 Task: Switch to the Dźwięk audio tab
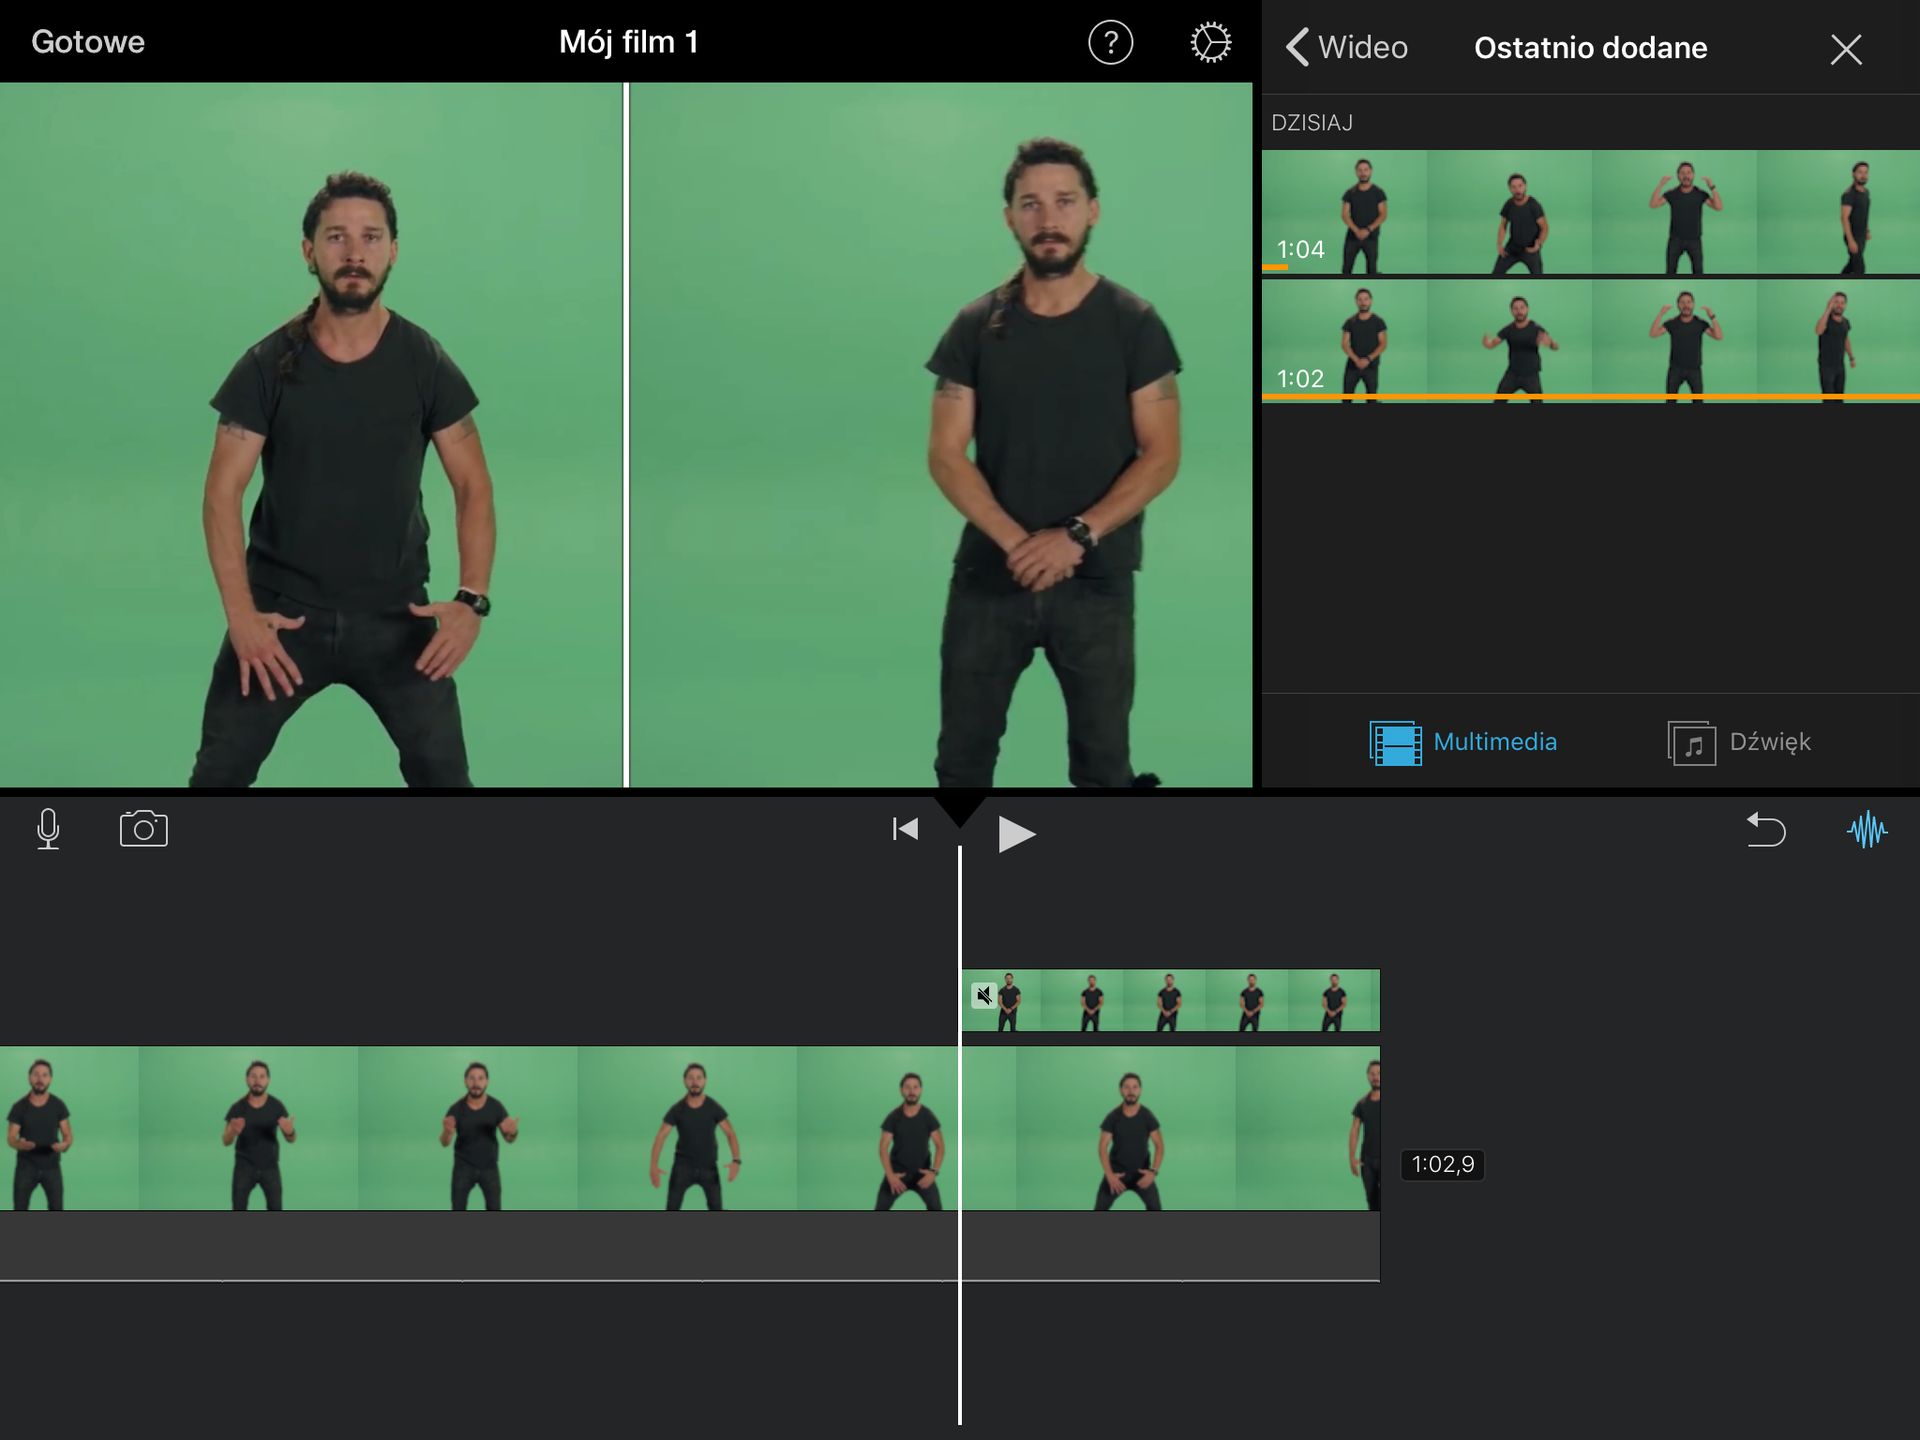pos(1739,742)
